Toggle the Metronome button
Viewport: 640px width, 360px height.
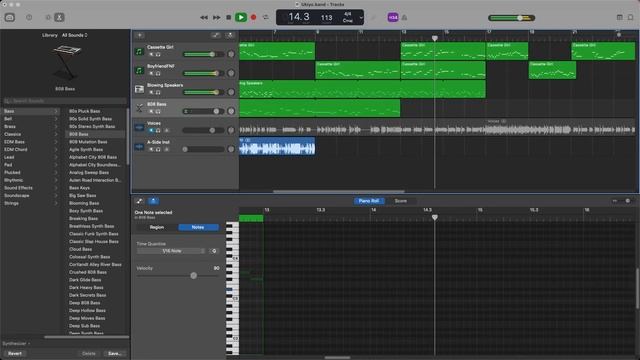point(404,18)
